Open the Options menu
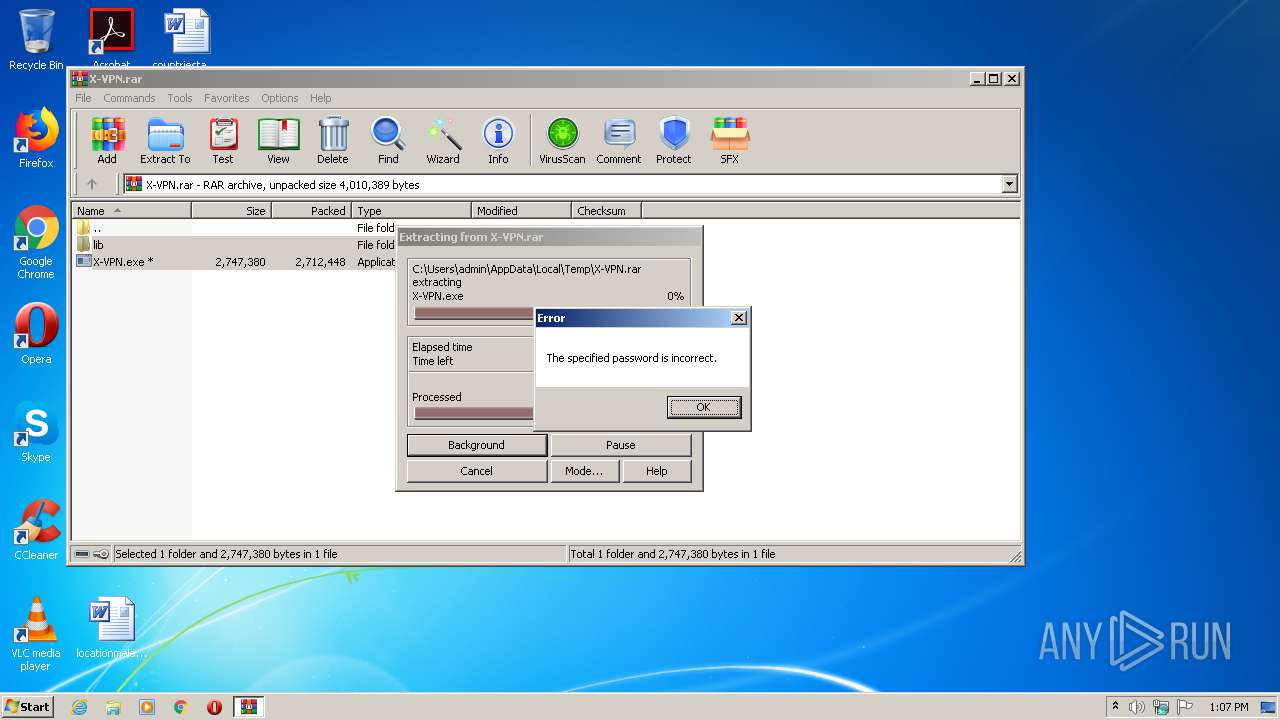Screen dimensions: 1280x720 pos(280,98)
